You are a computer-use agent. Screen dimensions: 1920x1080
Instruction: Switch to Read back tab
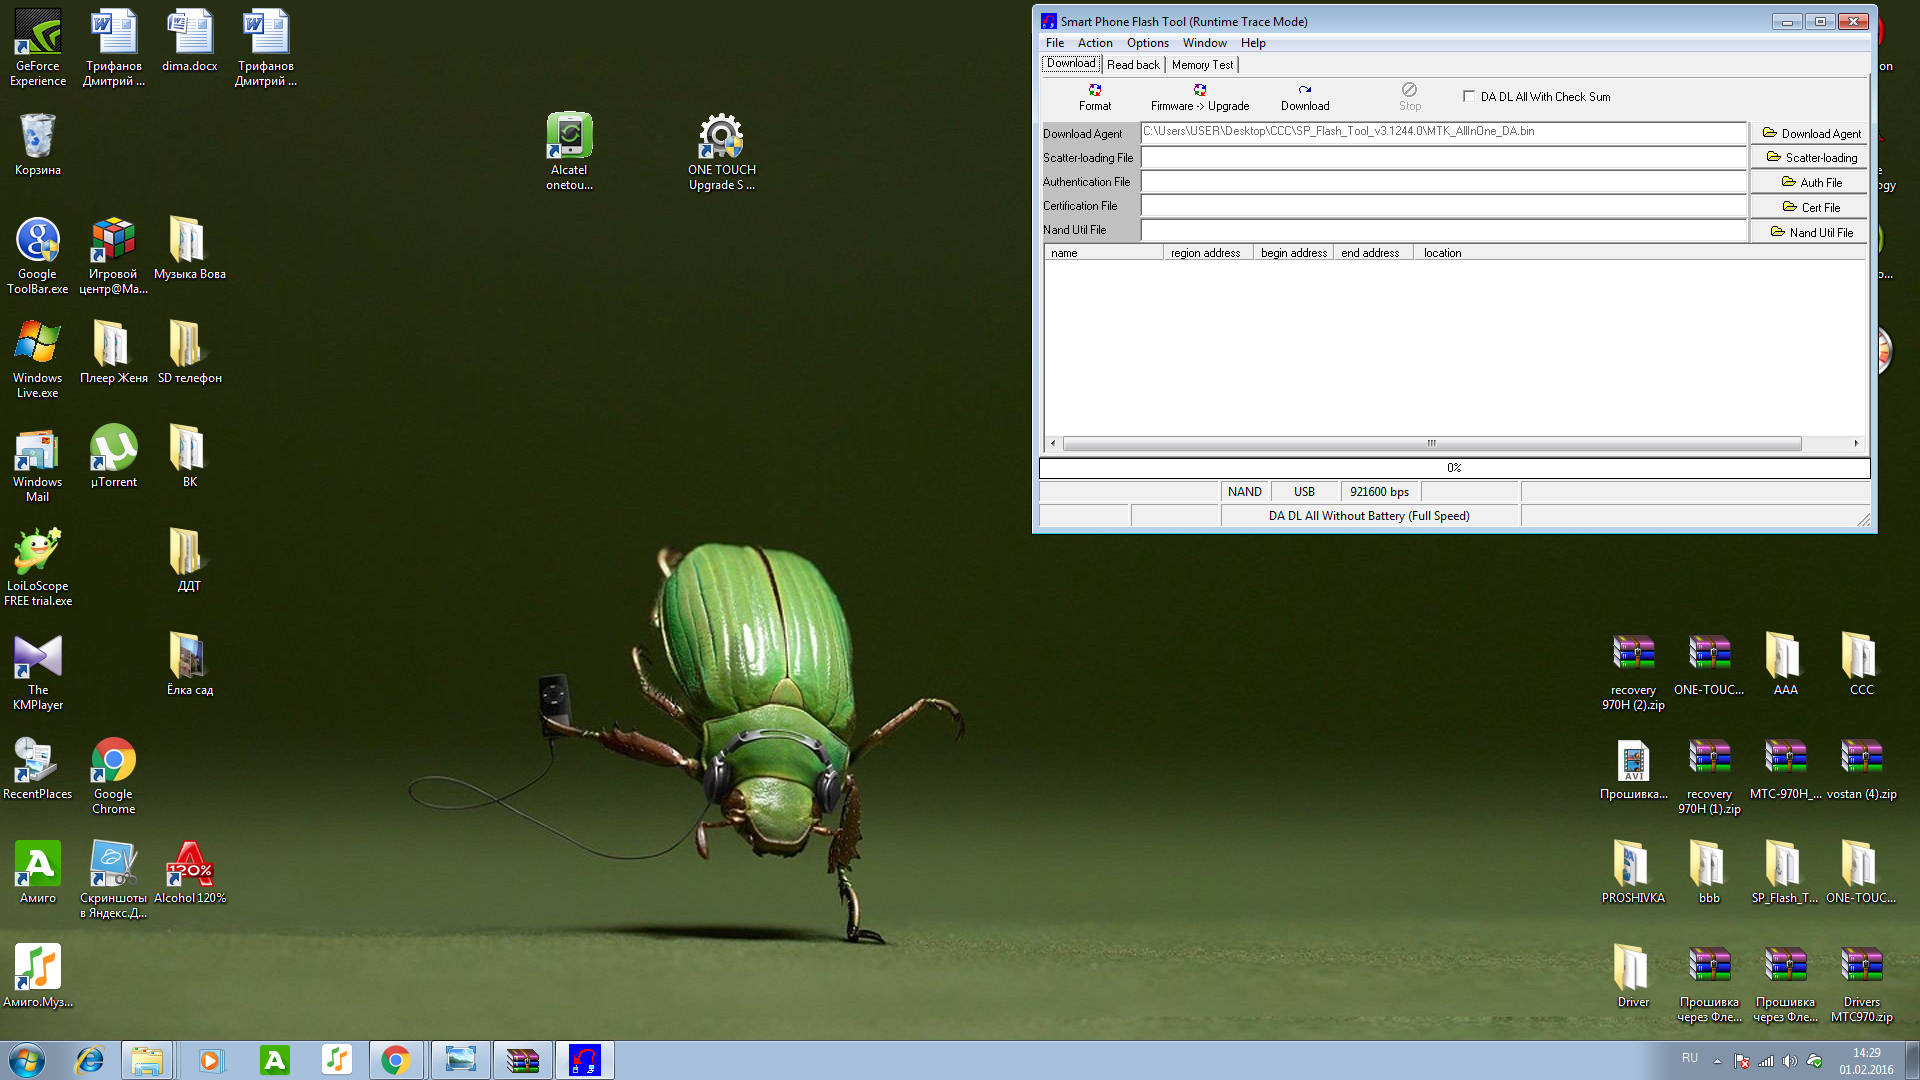tap(1133, 64)
